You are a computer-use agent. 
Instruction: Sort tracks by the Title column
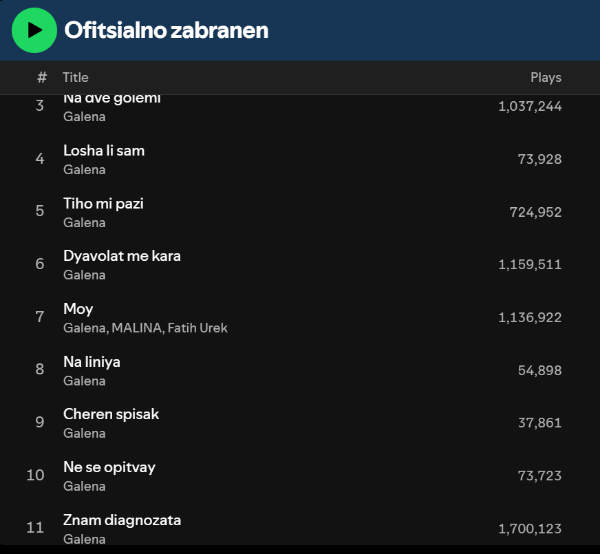click(76, 77)
